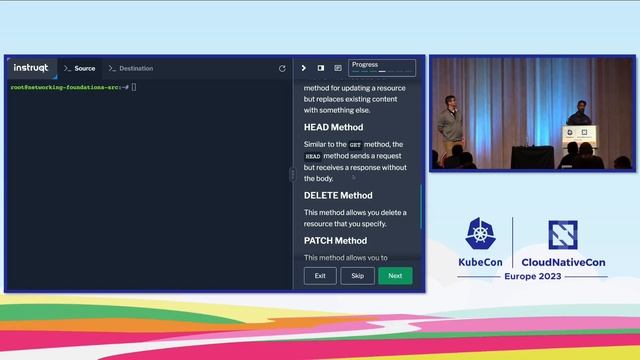The width and height of the screenshot is (640, 360).
Task: Click the Europe 2023 text
Action: point(533,277)
